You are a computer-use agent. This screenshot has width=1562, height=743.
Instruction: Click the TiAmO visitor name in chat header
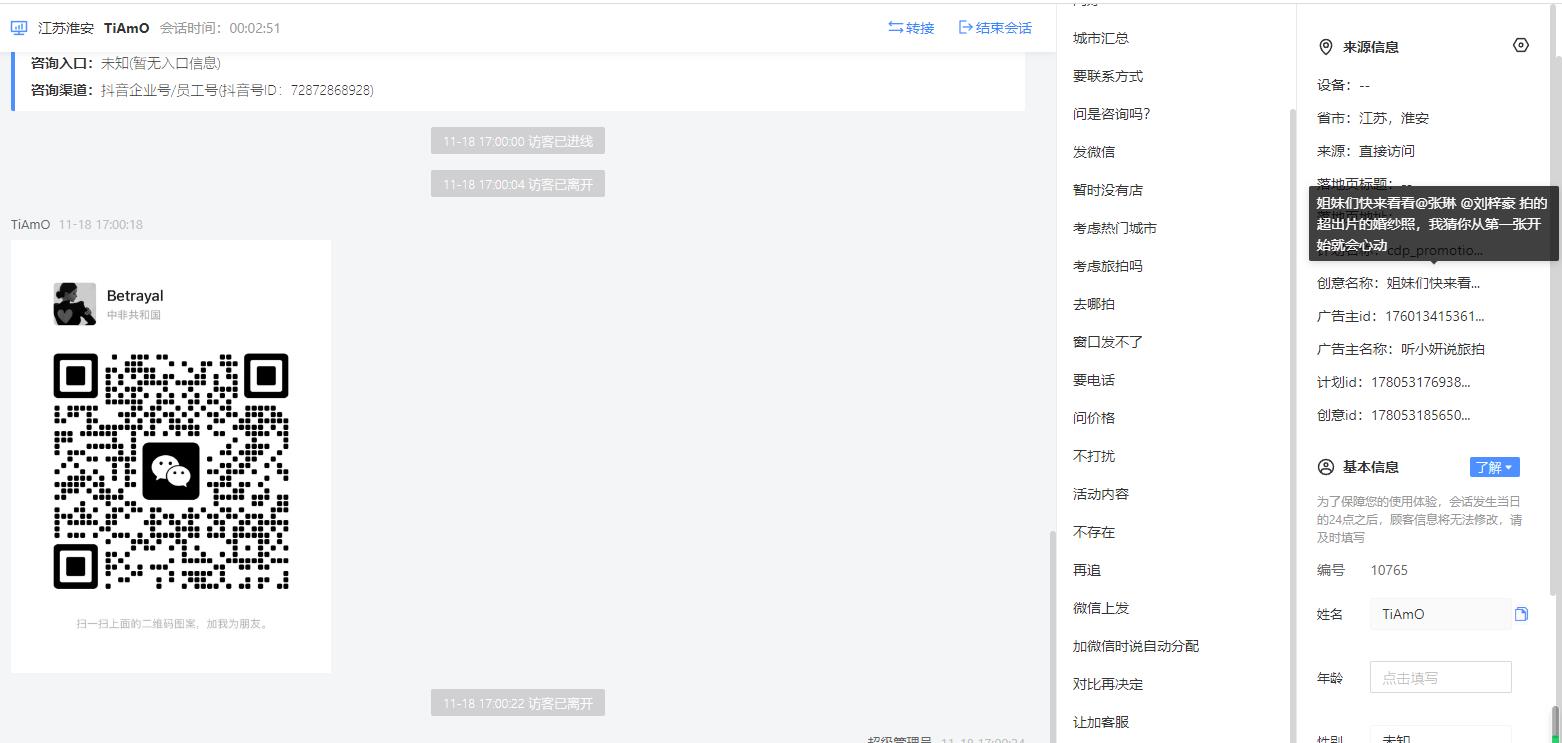[x=126, y=28]
